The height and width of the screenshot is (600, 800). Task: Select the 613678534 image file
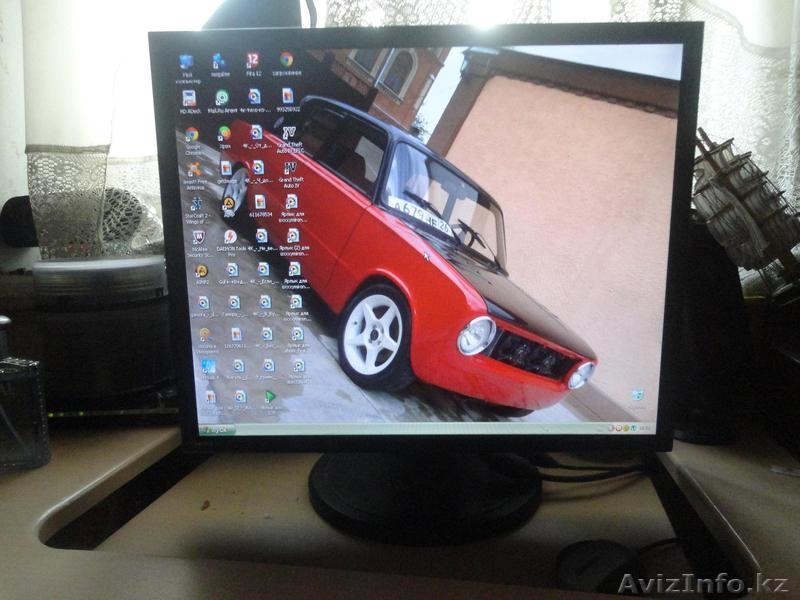coord(259,203)
